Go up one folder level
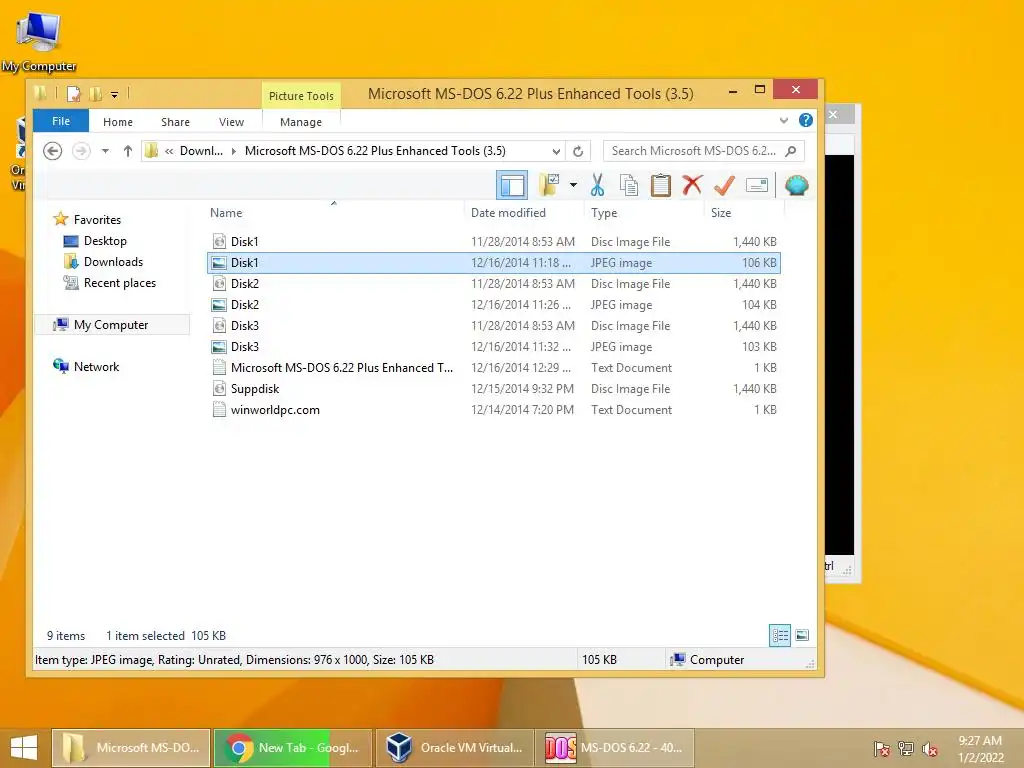 127,151
